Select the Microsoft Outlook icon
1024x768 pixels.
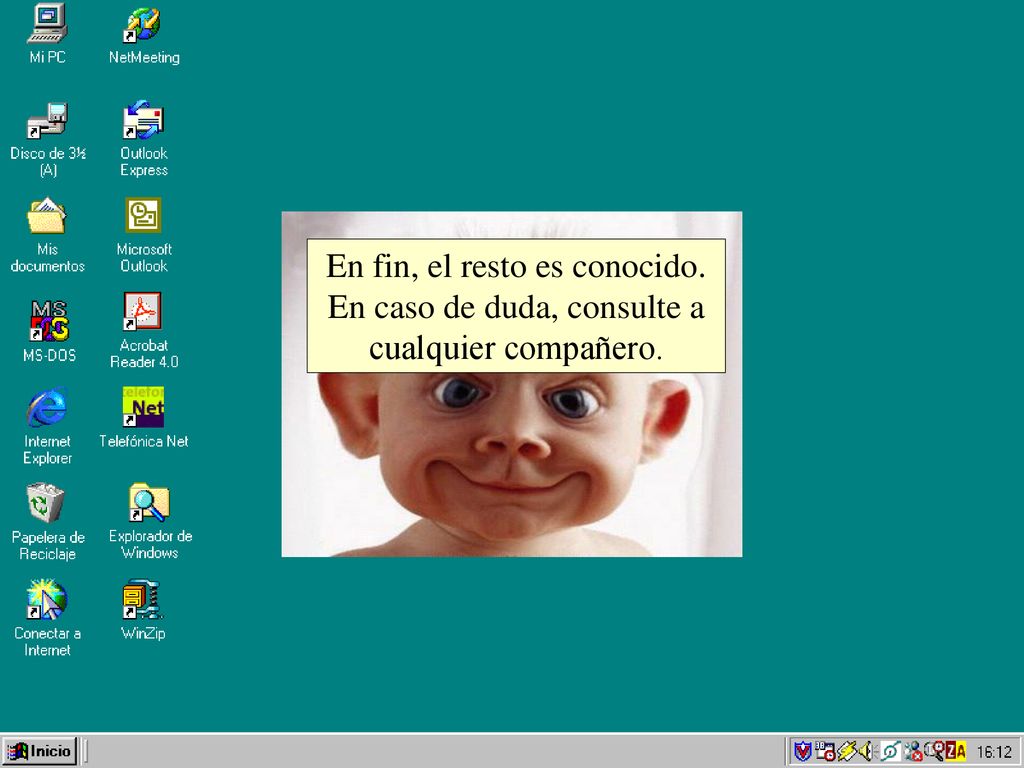point(143,216)
